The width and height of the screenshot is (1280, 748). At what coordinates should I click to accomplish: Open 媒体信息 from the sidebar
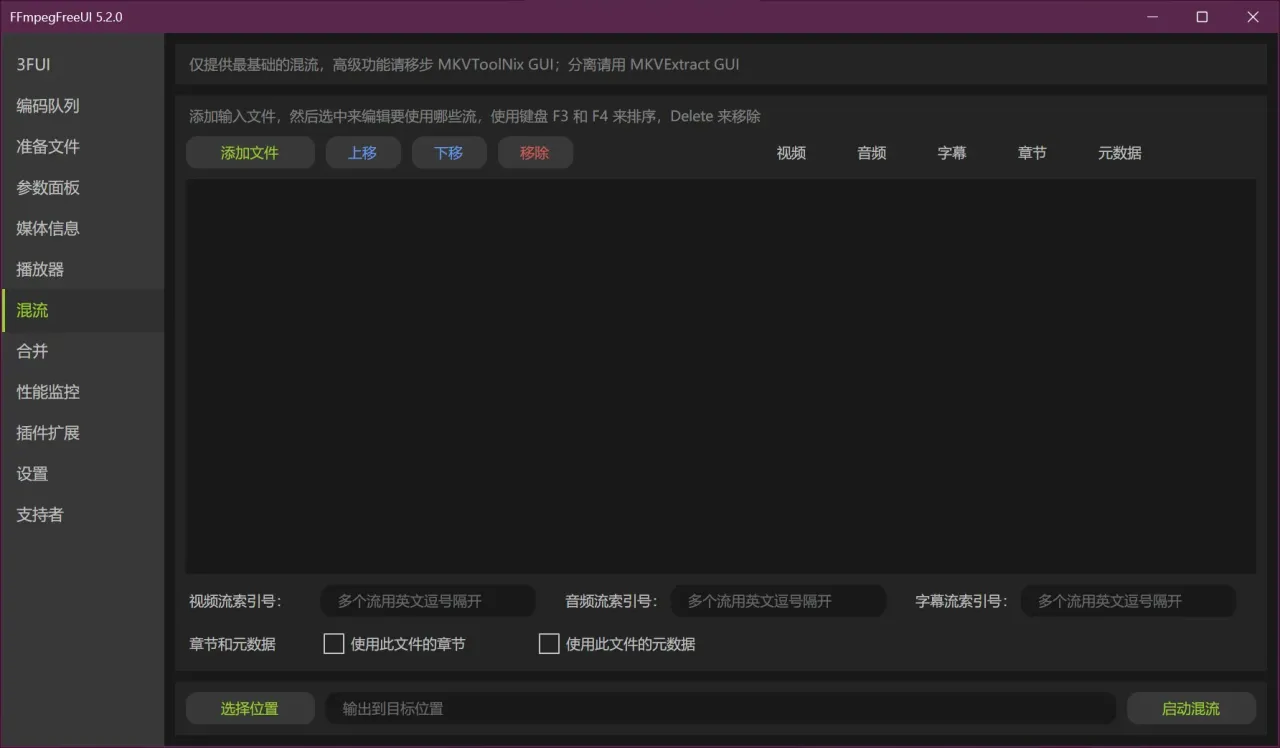pos(82,229)
